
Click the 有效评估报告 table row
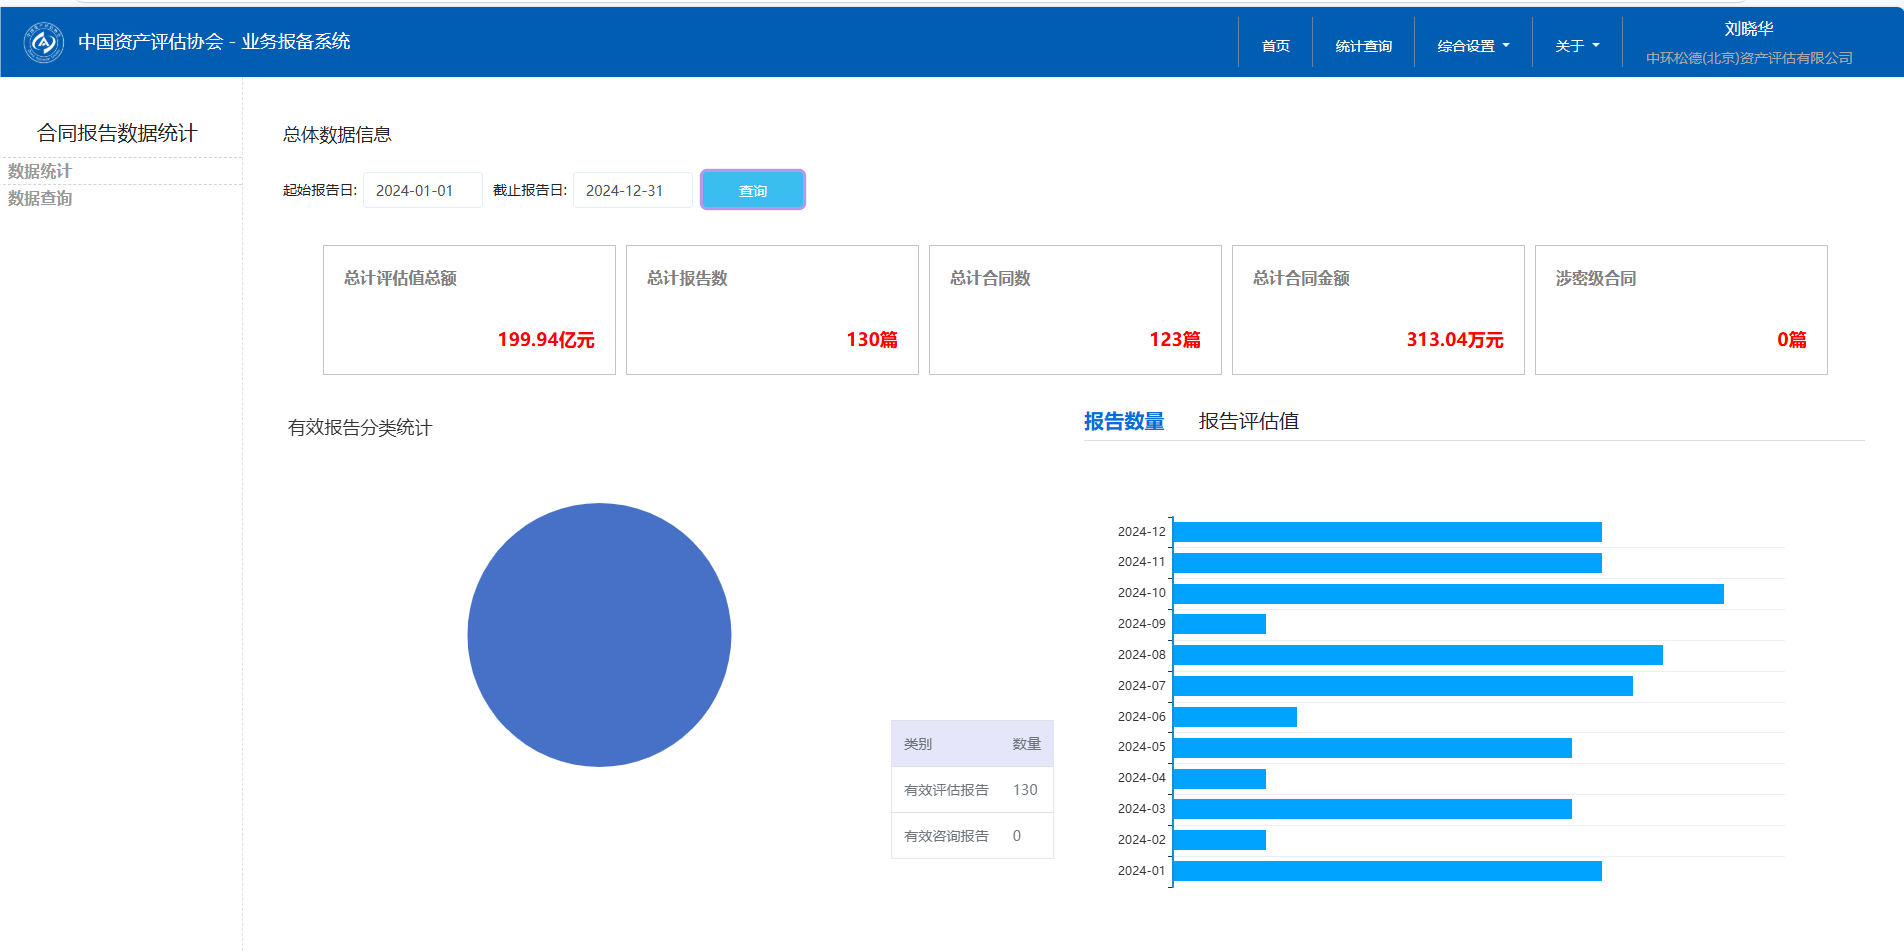(x=971, y=790)
